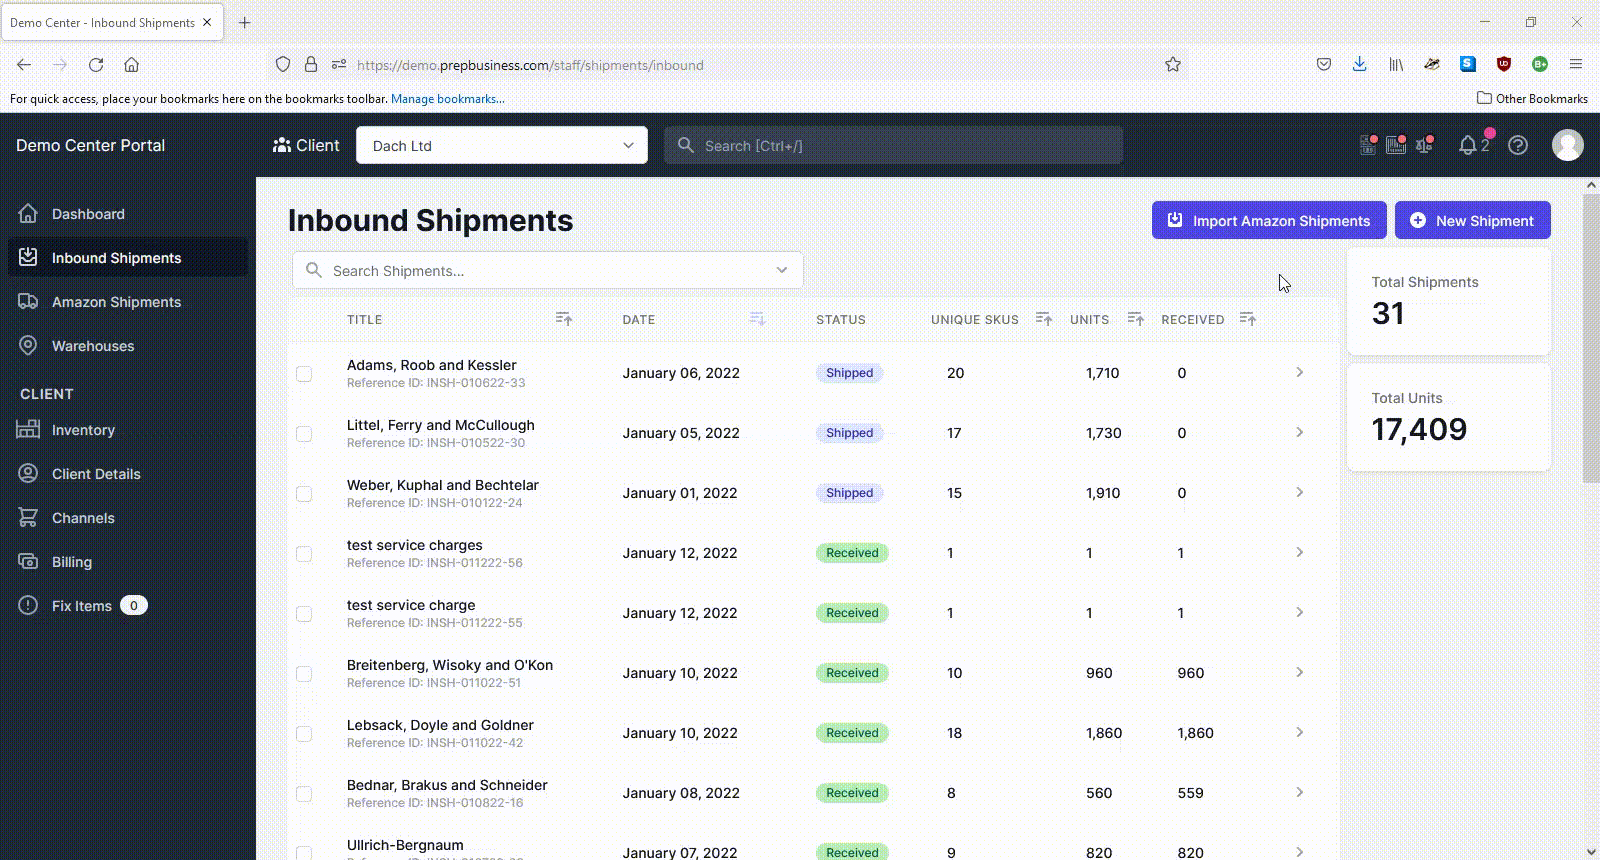
Task: Select Demo Center browser tab
Action: (x=112, y=22)
